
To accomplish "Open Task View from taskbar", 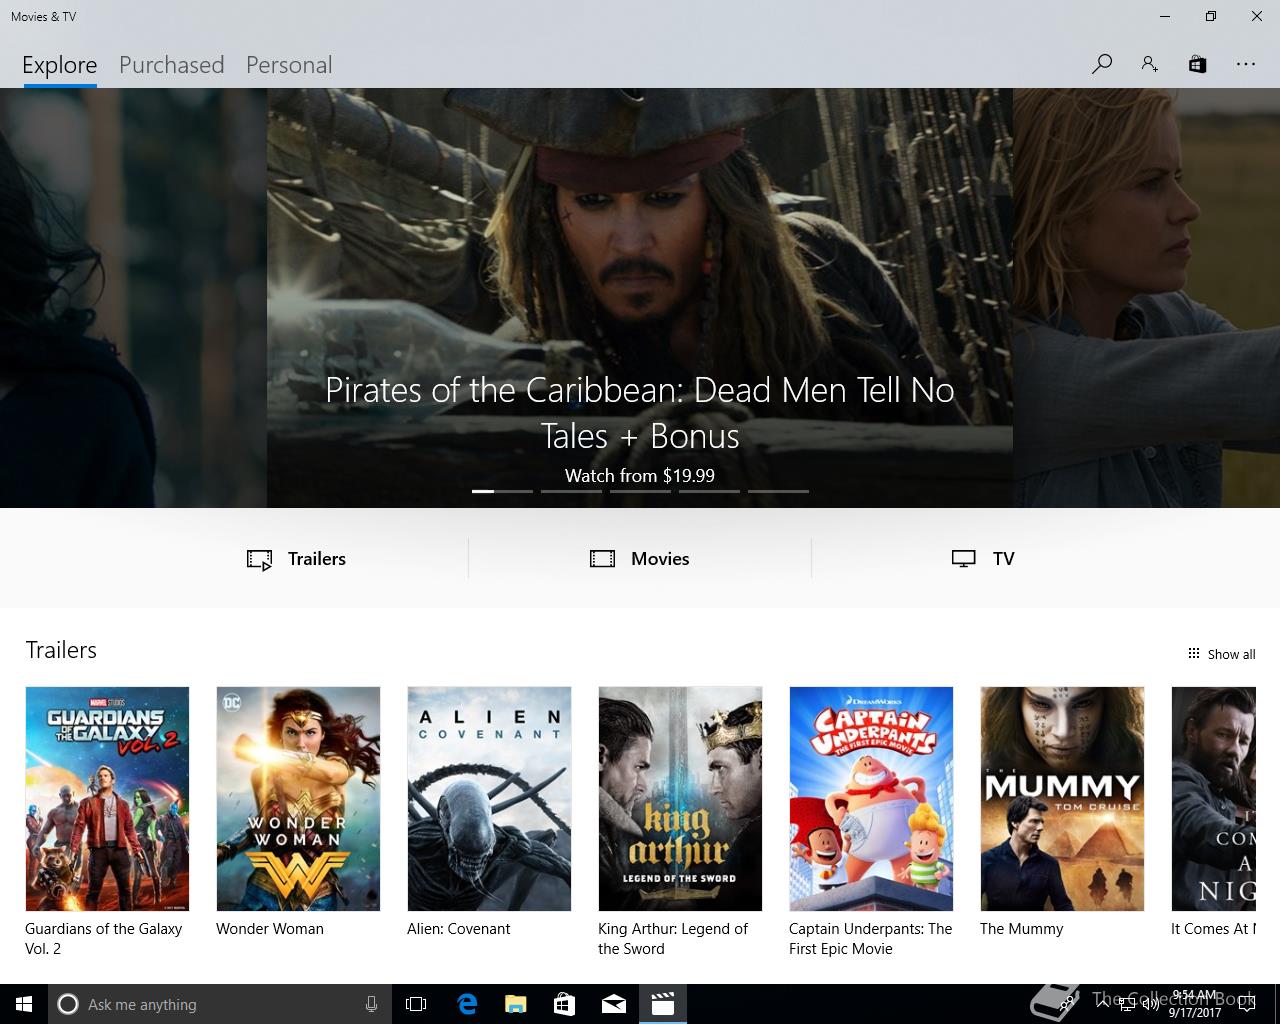I will point(416,1004).
